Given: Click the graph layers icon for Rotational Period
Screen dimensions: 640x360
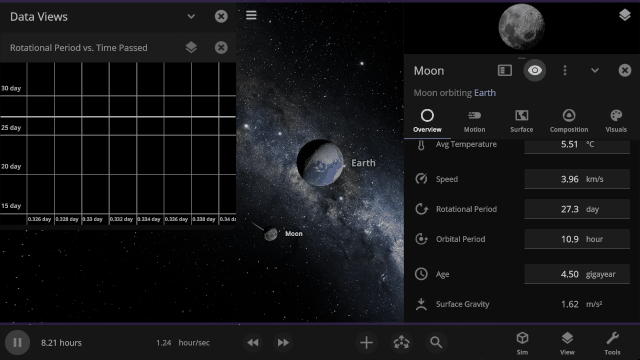Looking at the screenshot, I should pyautogui.click(x=191, y=47).
